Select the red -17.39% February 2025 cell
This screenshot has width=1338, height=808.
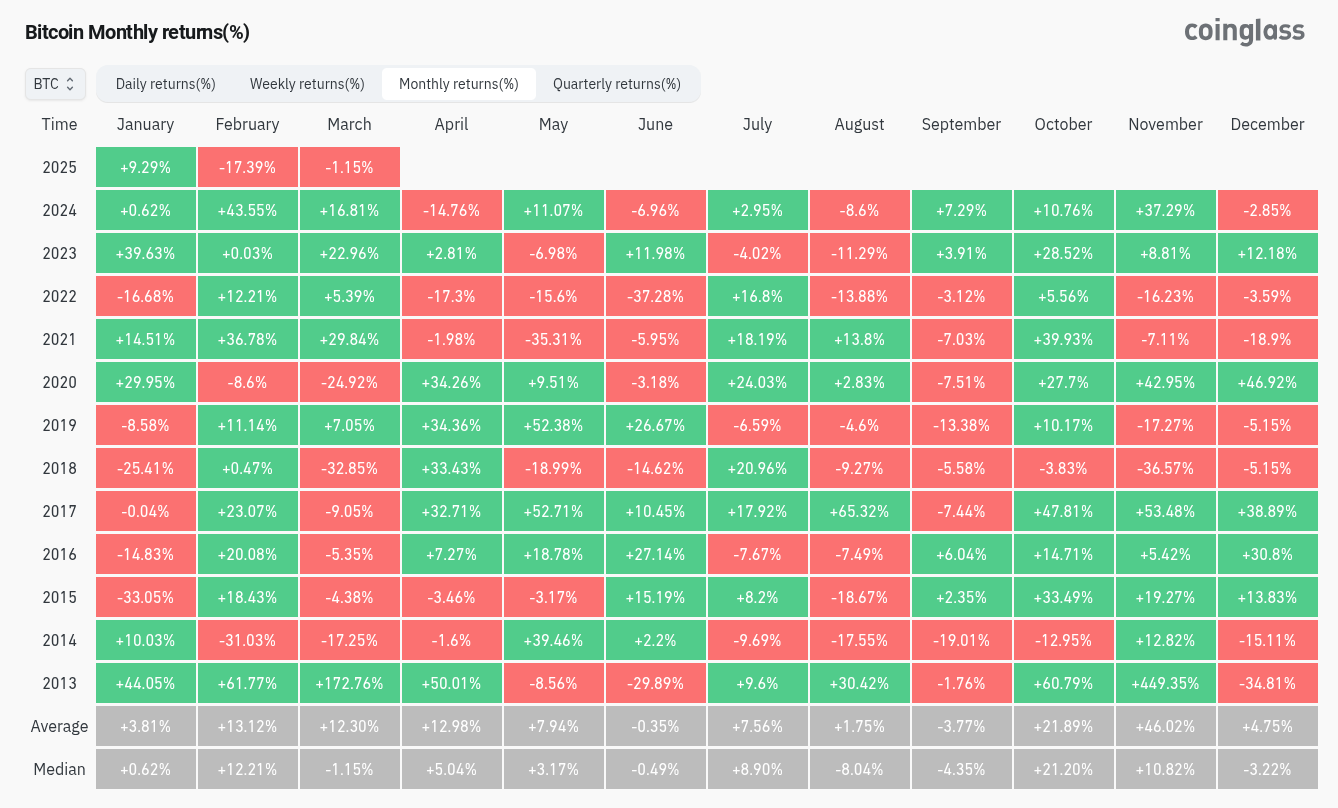247,167
